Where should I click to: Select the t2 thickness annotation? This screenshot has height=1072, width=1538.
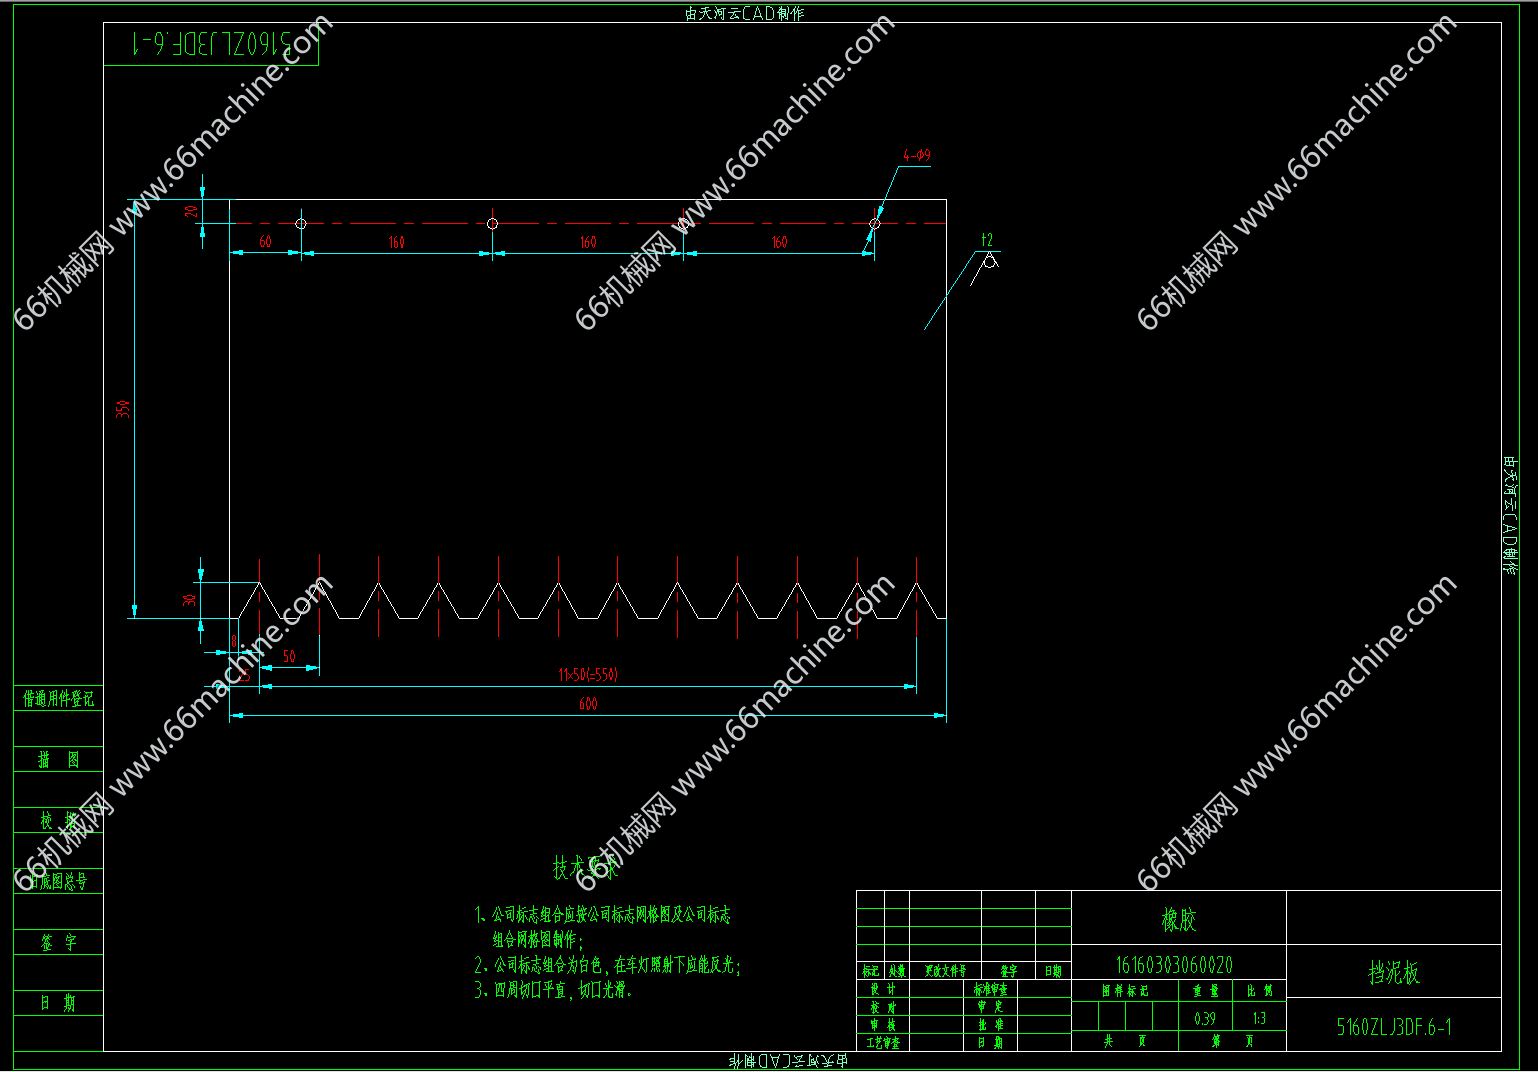[x=987, y=240]
